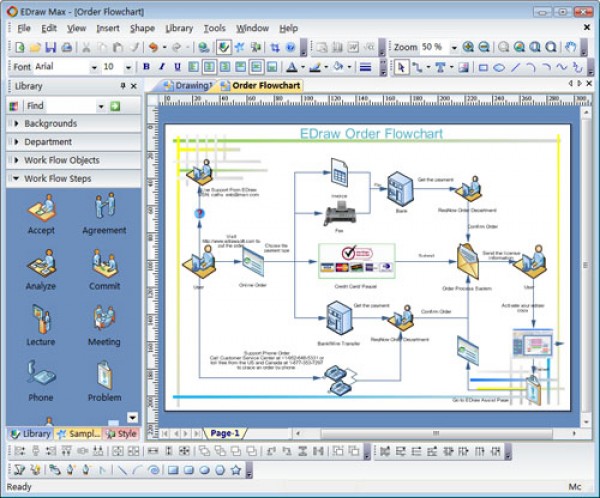Toggle Bold formatting
Viewport: 600px width, 498px height.
pos(146,67)
